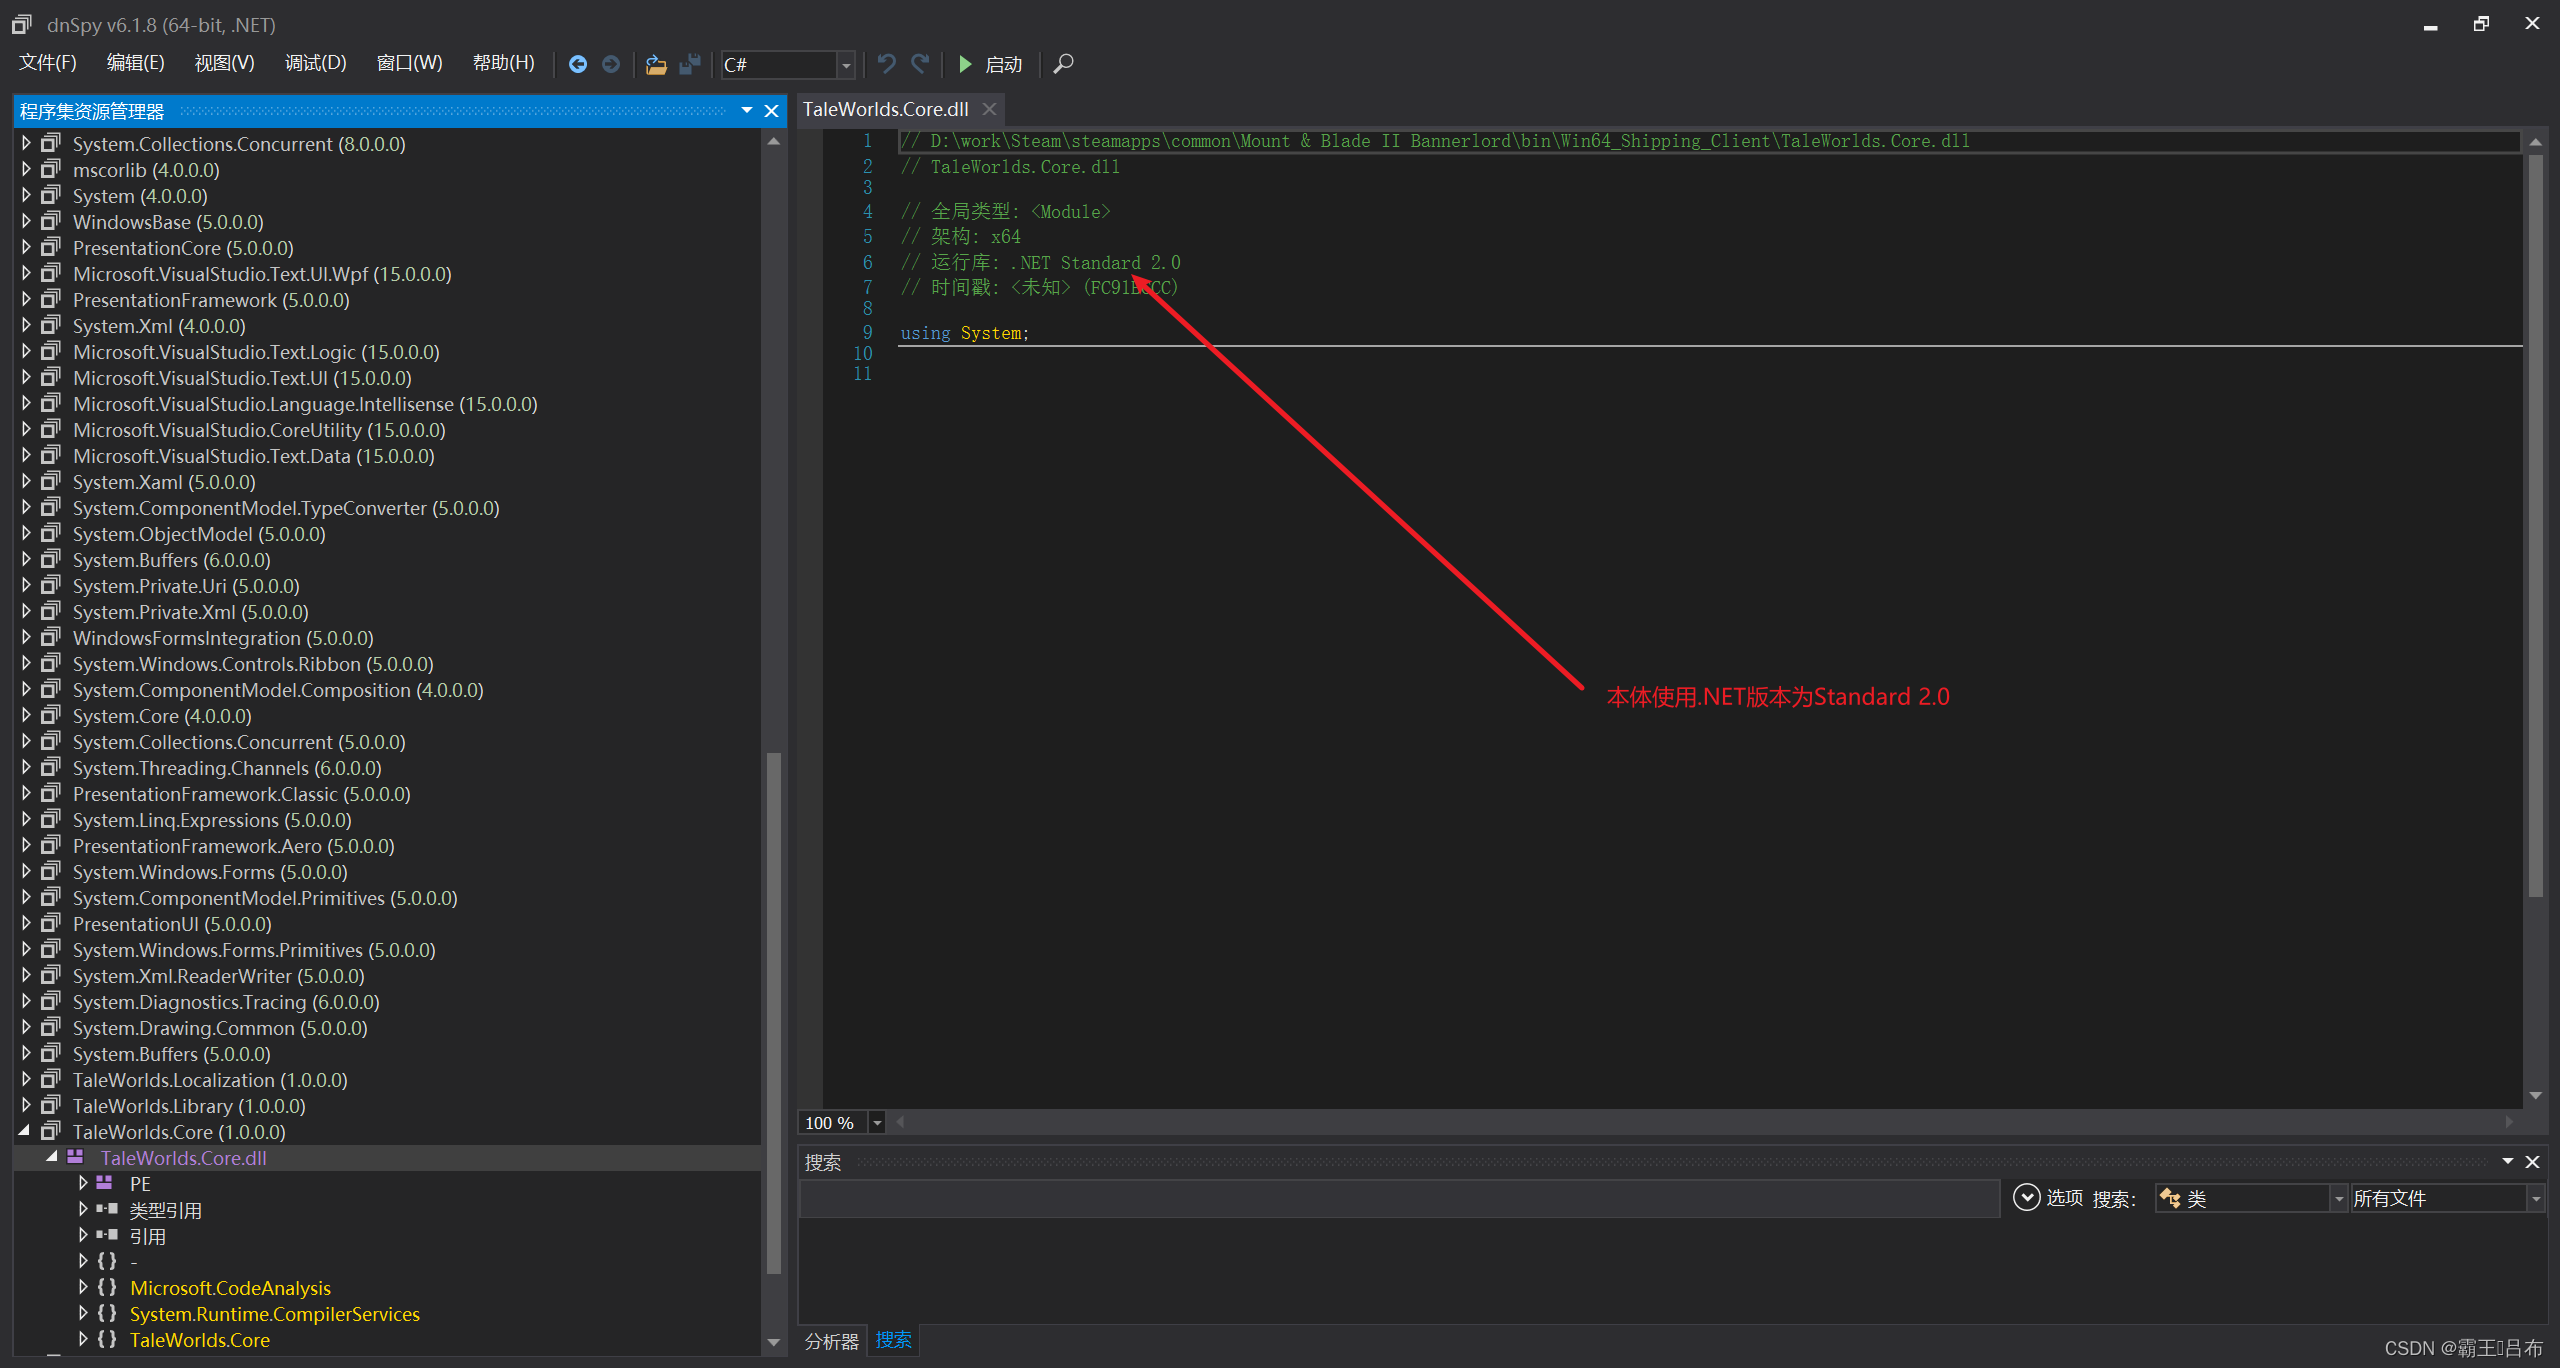Click the PresentationCore assembly icon
This screenshot has width=2560, height=1368.
pos(51,247)
